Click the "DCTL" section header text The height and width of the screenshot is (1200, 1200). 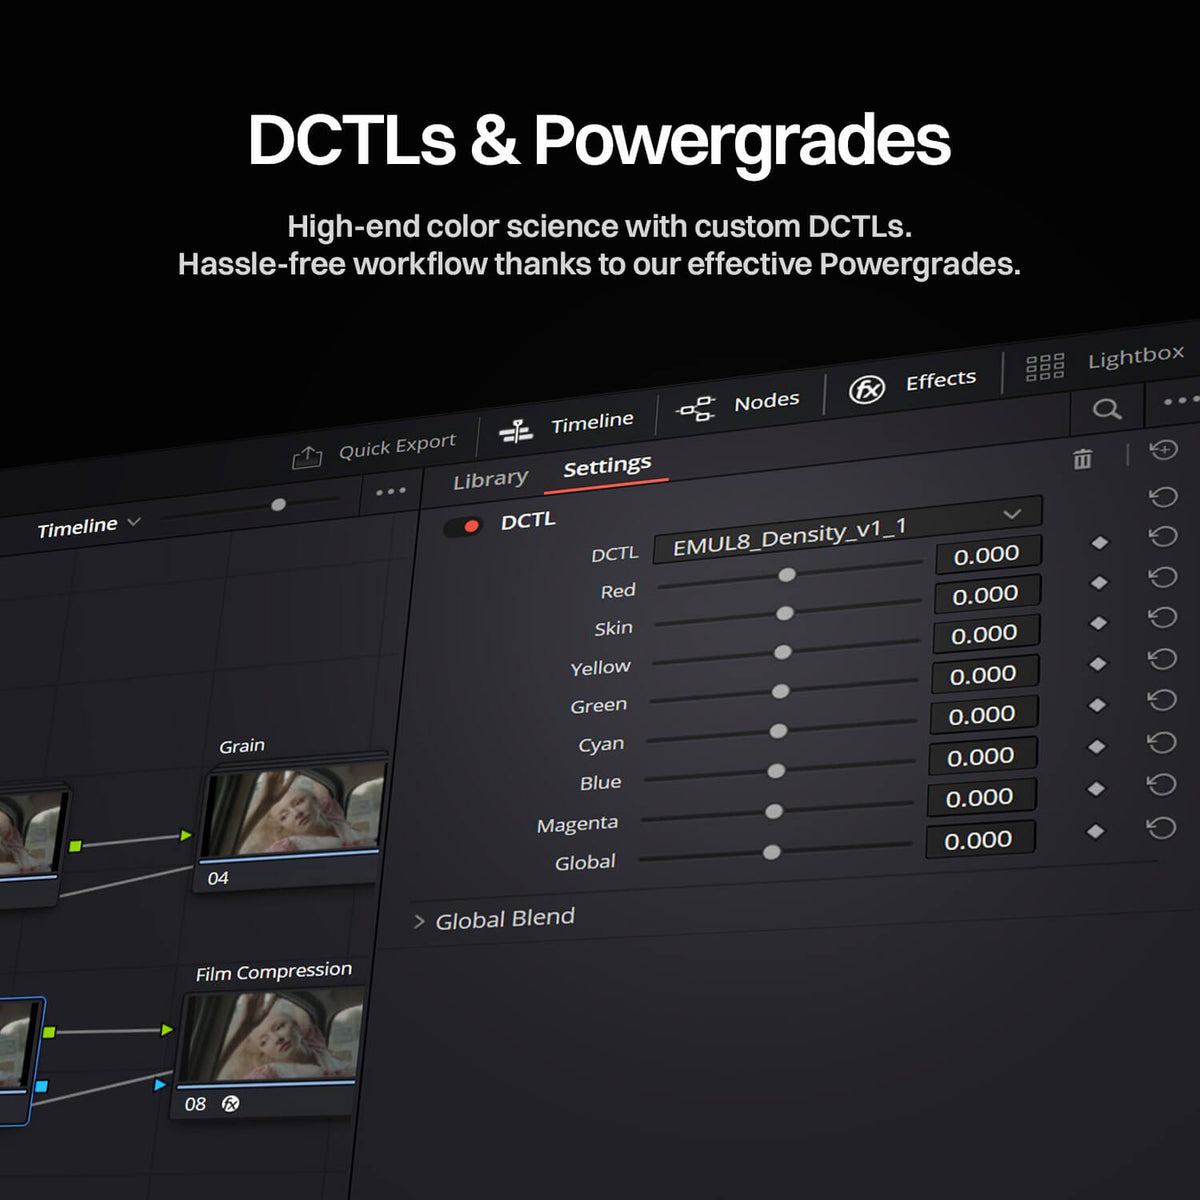[528, 521]
